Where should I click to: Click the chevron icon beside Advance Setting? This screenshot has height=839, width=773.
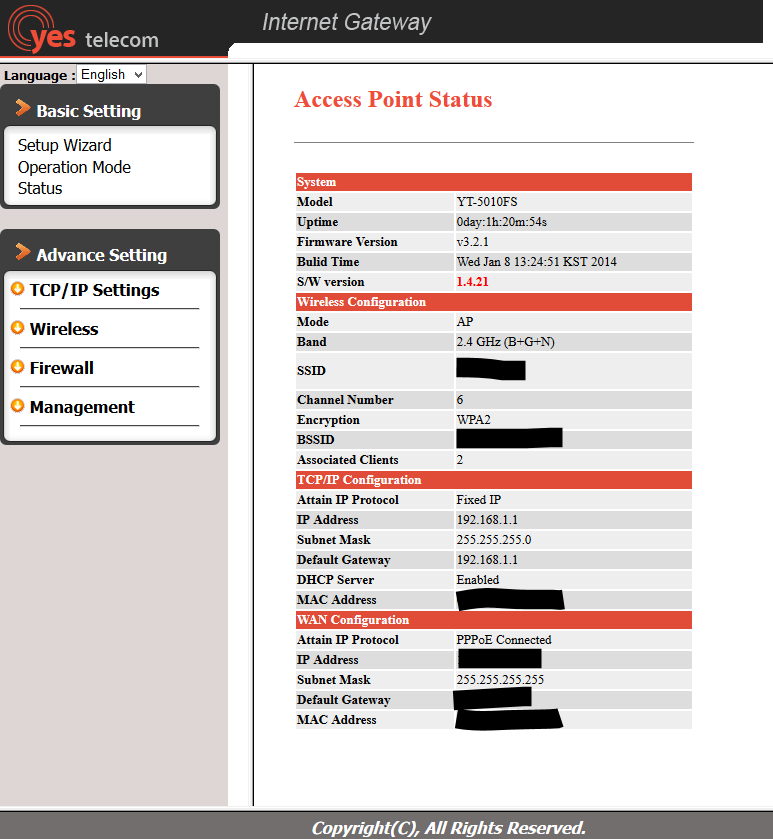point(22,253)
